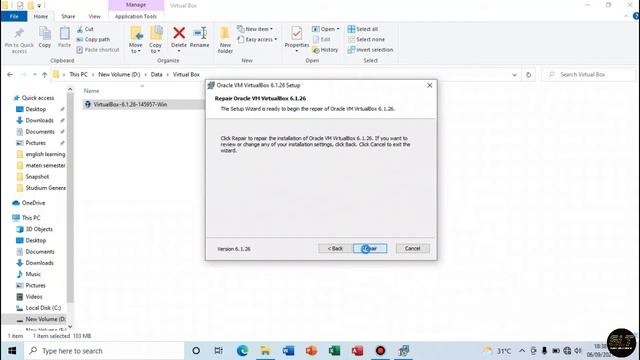Click the Back button in the setup wizard
Screen dimensions: 640x360
point(335,249)
